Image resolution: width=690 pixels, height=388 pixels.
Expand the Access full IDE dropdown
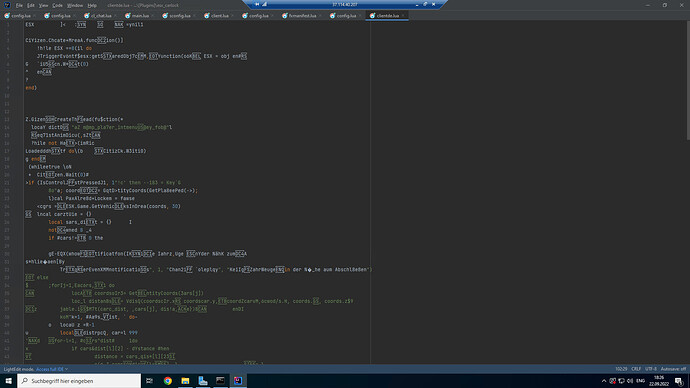pyautogui.click(x=66, y=369)
